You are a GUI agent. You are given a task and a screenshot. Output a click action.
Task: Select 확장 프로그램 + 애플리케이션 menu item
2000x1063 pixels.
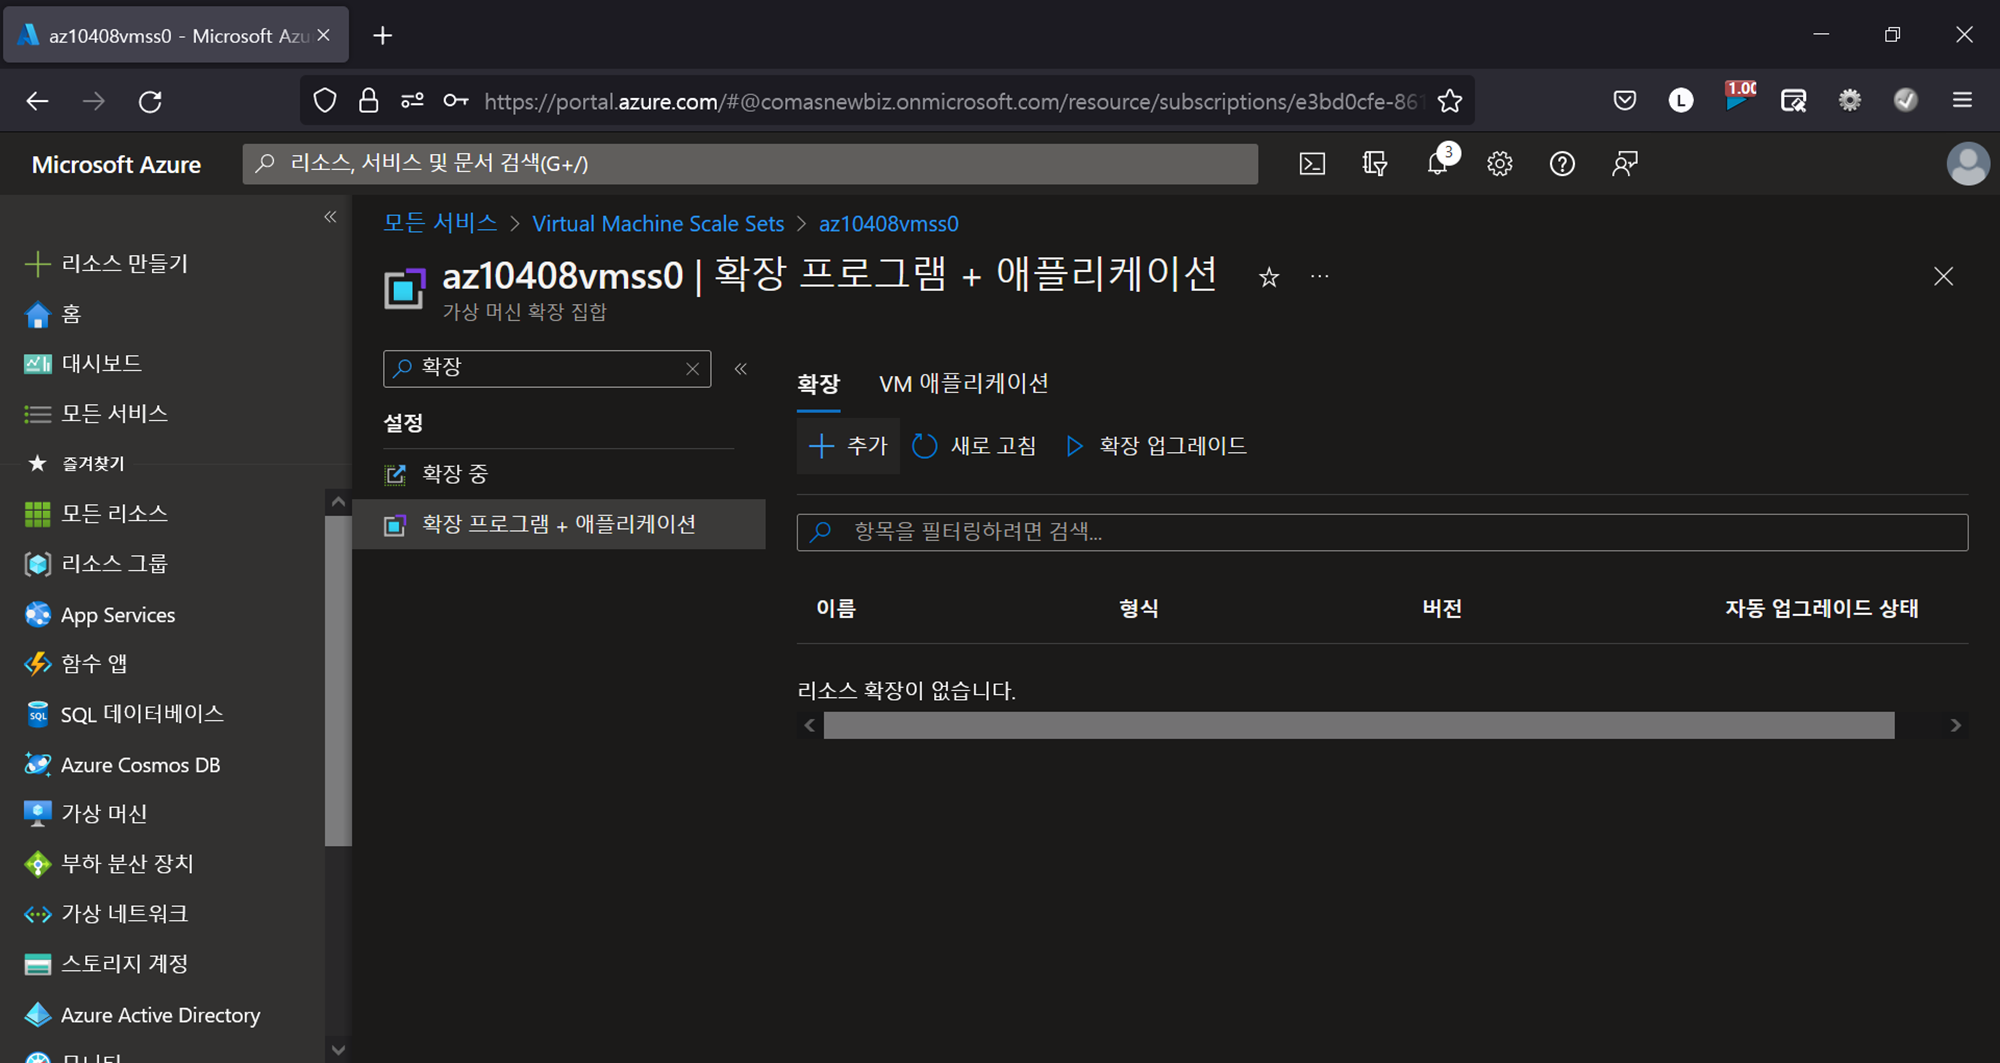pyautogui.click(x=559, y=524)
